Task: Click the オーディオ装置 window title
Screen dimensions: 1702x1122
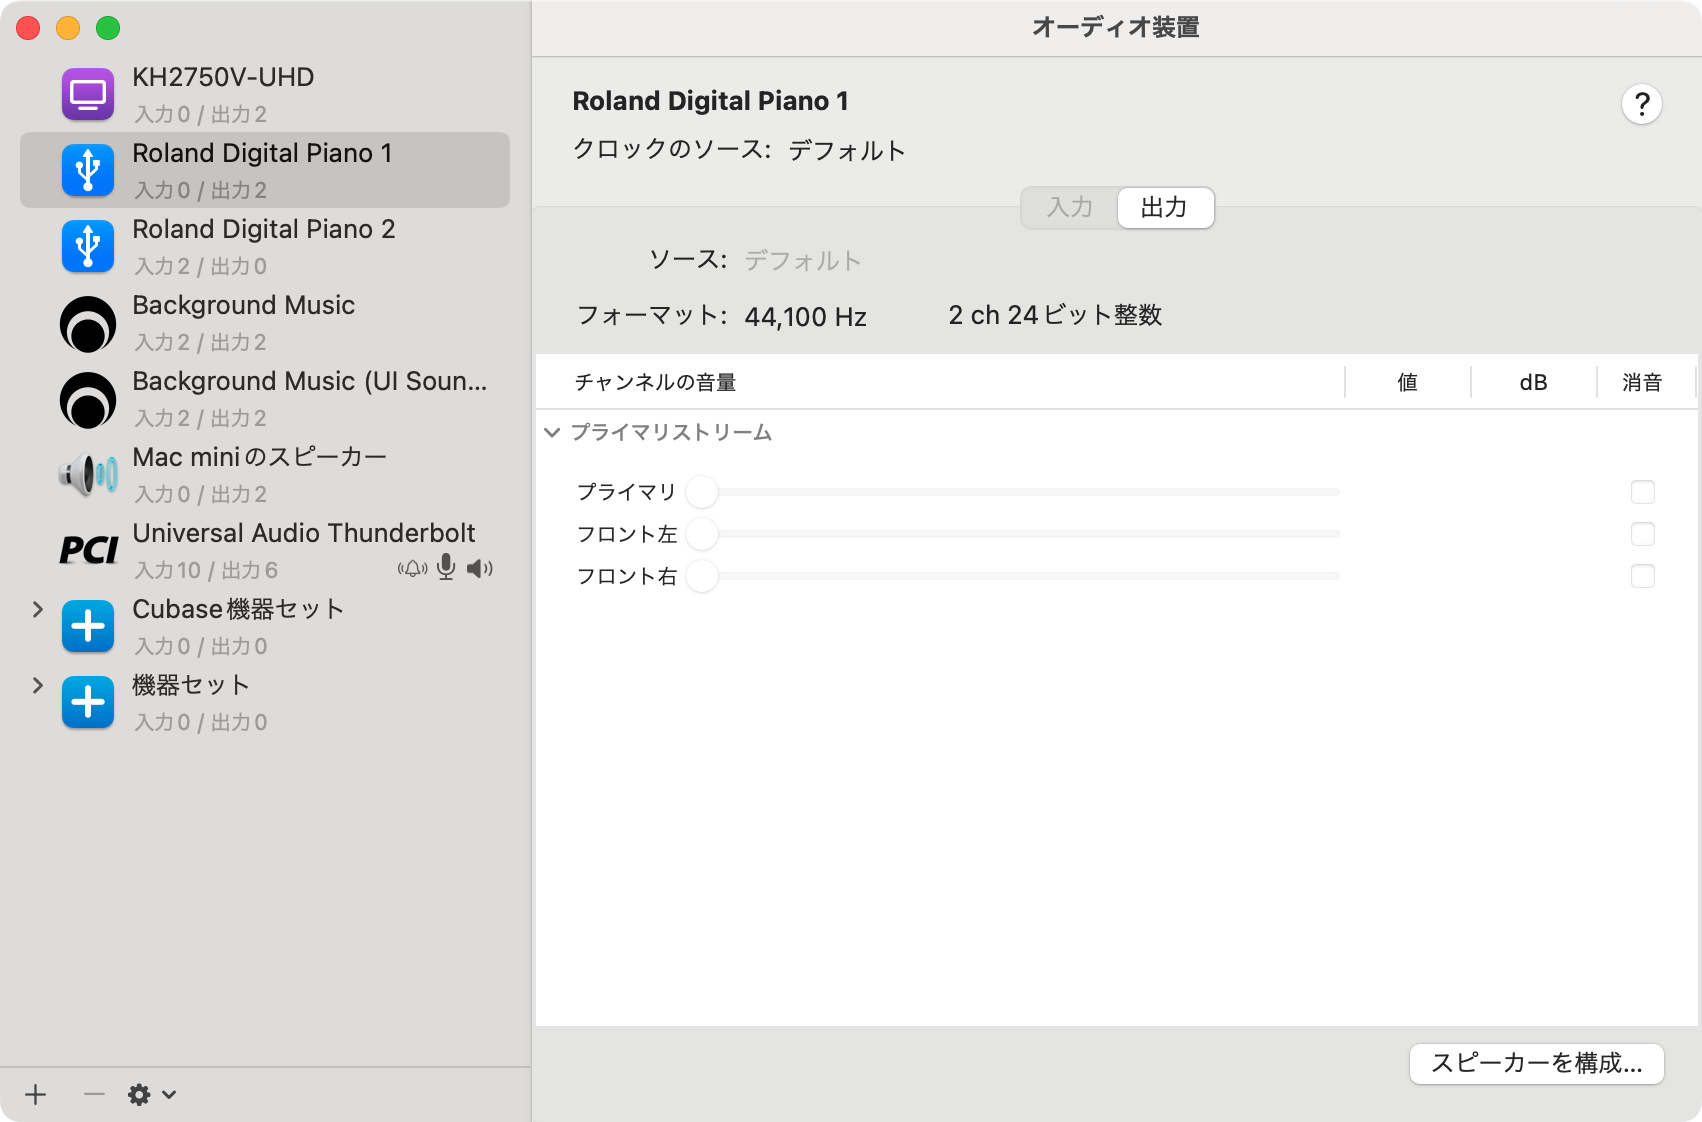Action: click(x=1116, y=28)
